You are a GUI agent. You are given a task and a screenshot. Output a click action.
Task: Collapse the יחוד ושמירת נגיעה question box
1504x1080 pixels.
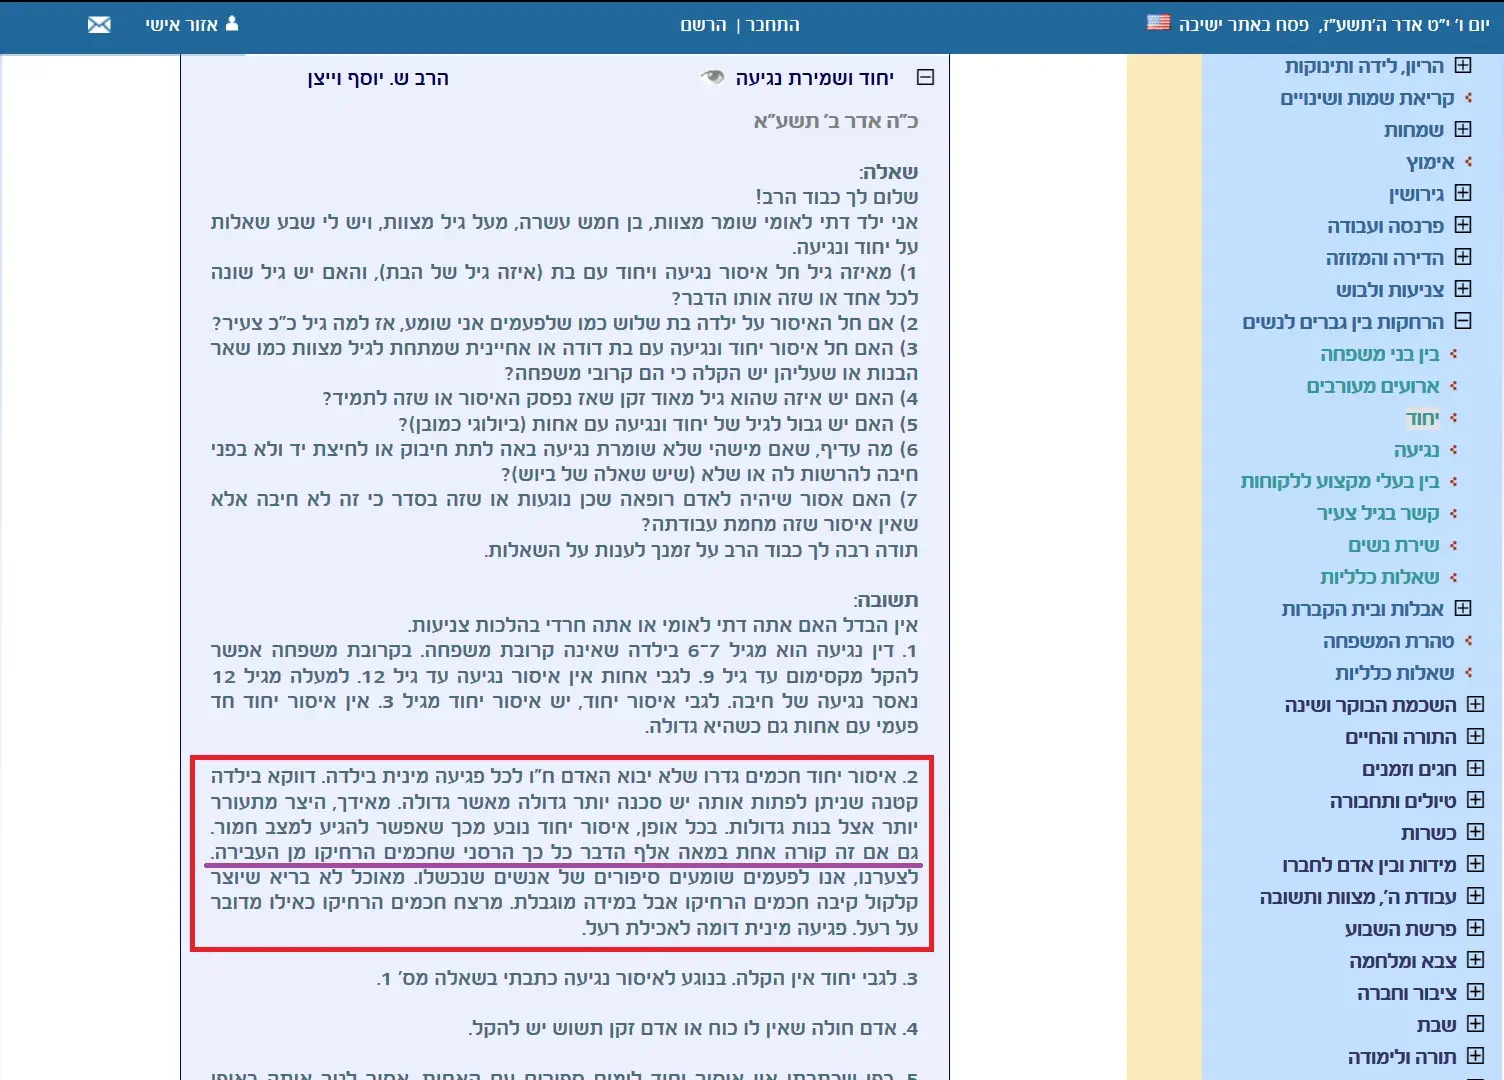coord(926,77)
